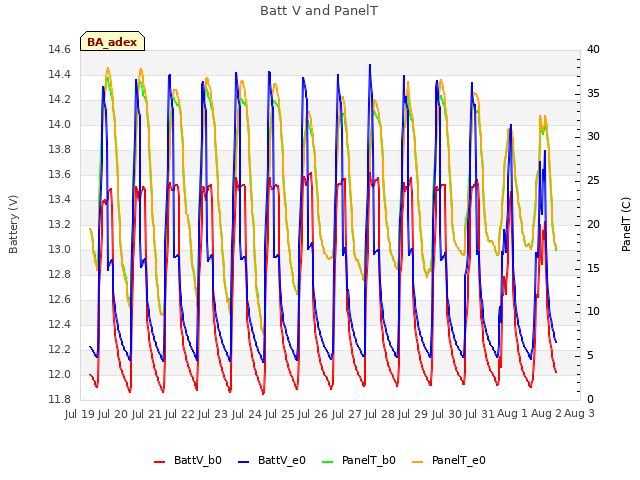Click the 'PanelT (C)' right axis label

pos(626,224)
